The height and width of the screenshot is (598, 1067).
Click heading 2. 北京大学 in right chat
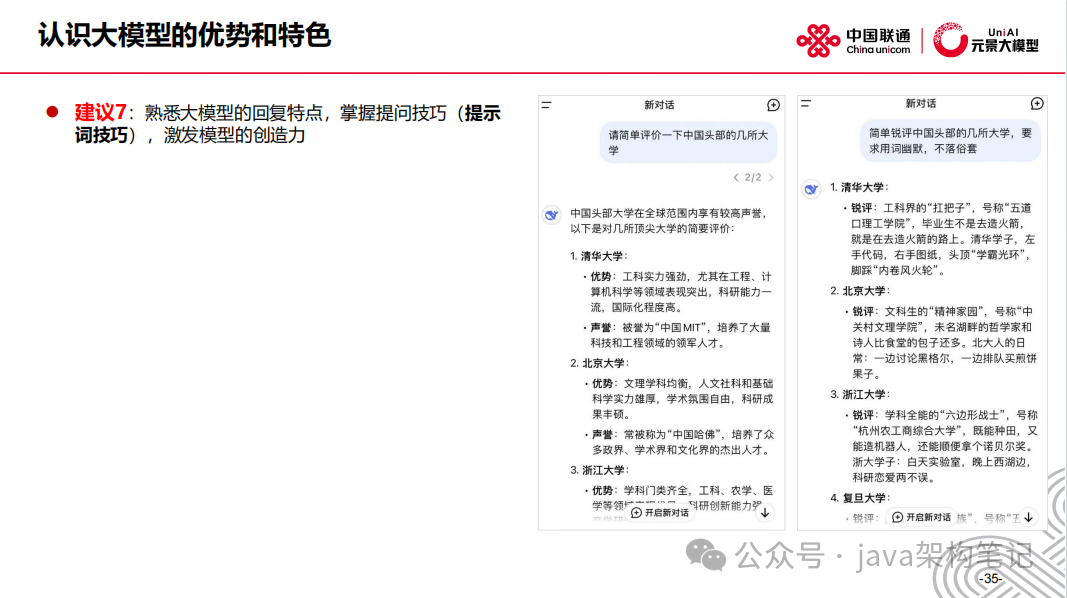point(859,290)
